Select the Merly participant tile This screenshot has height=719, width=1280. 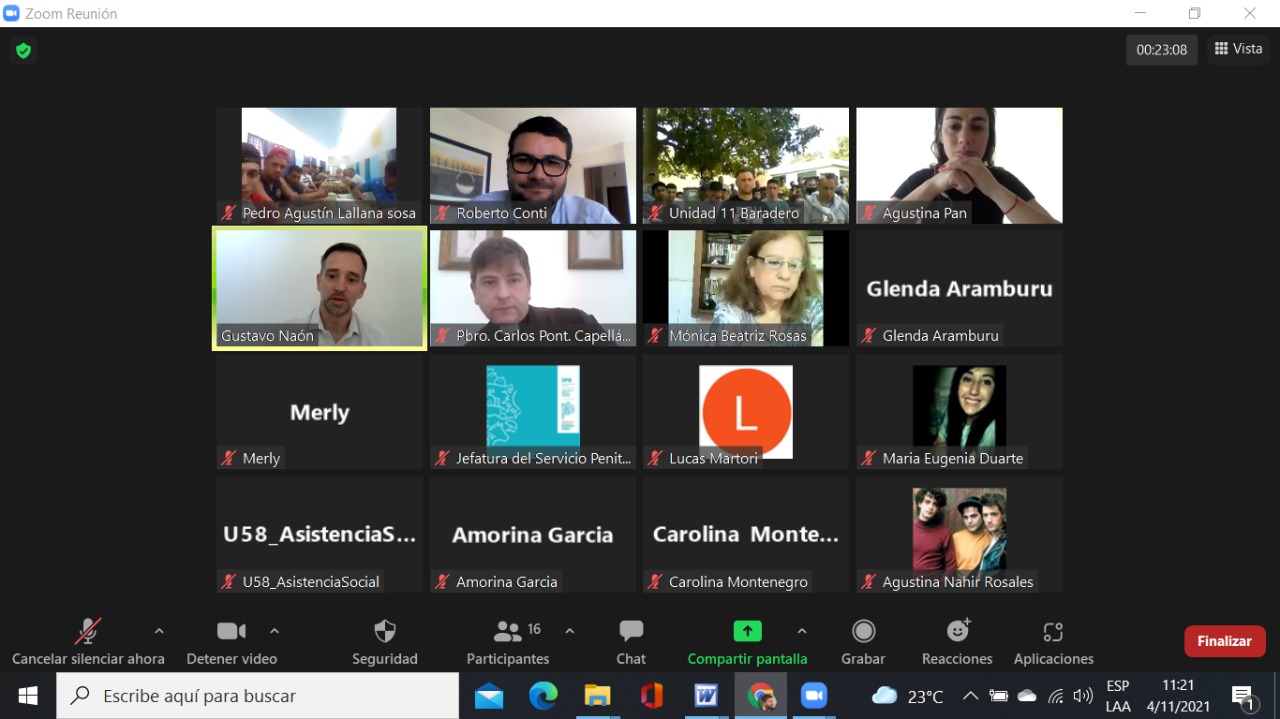[320, 411]
